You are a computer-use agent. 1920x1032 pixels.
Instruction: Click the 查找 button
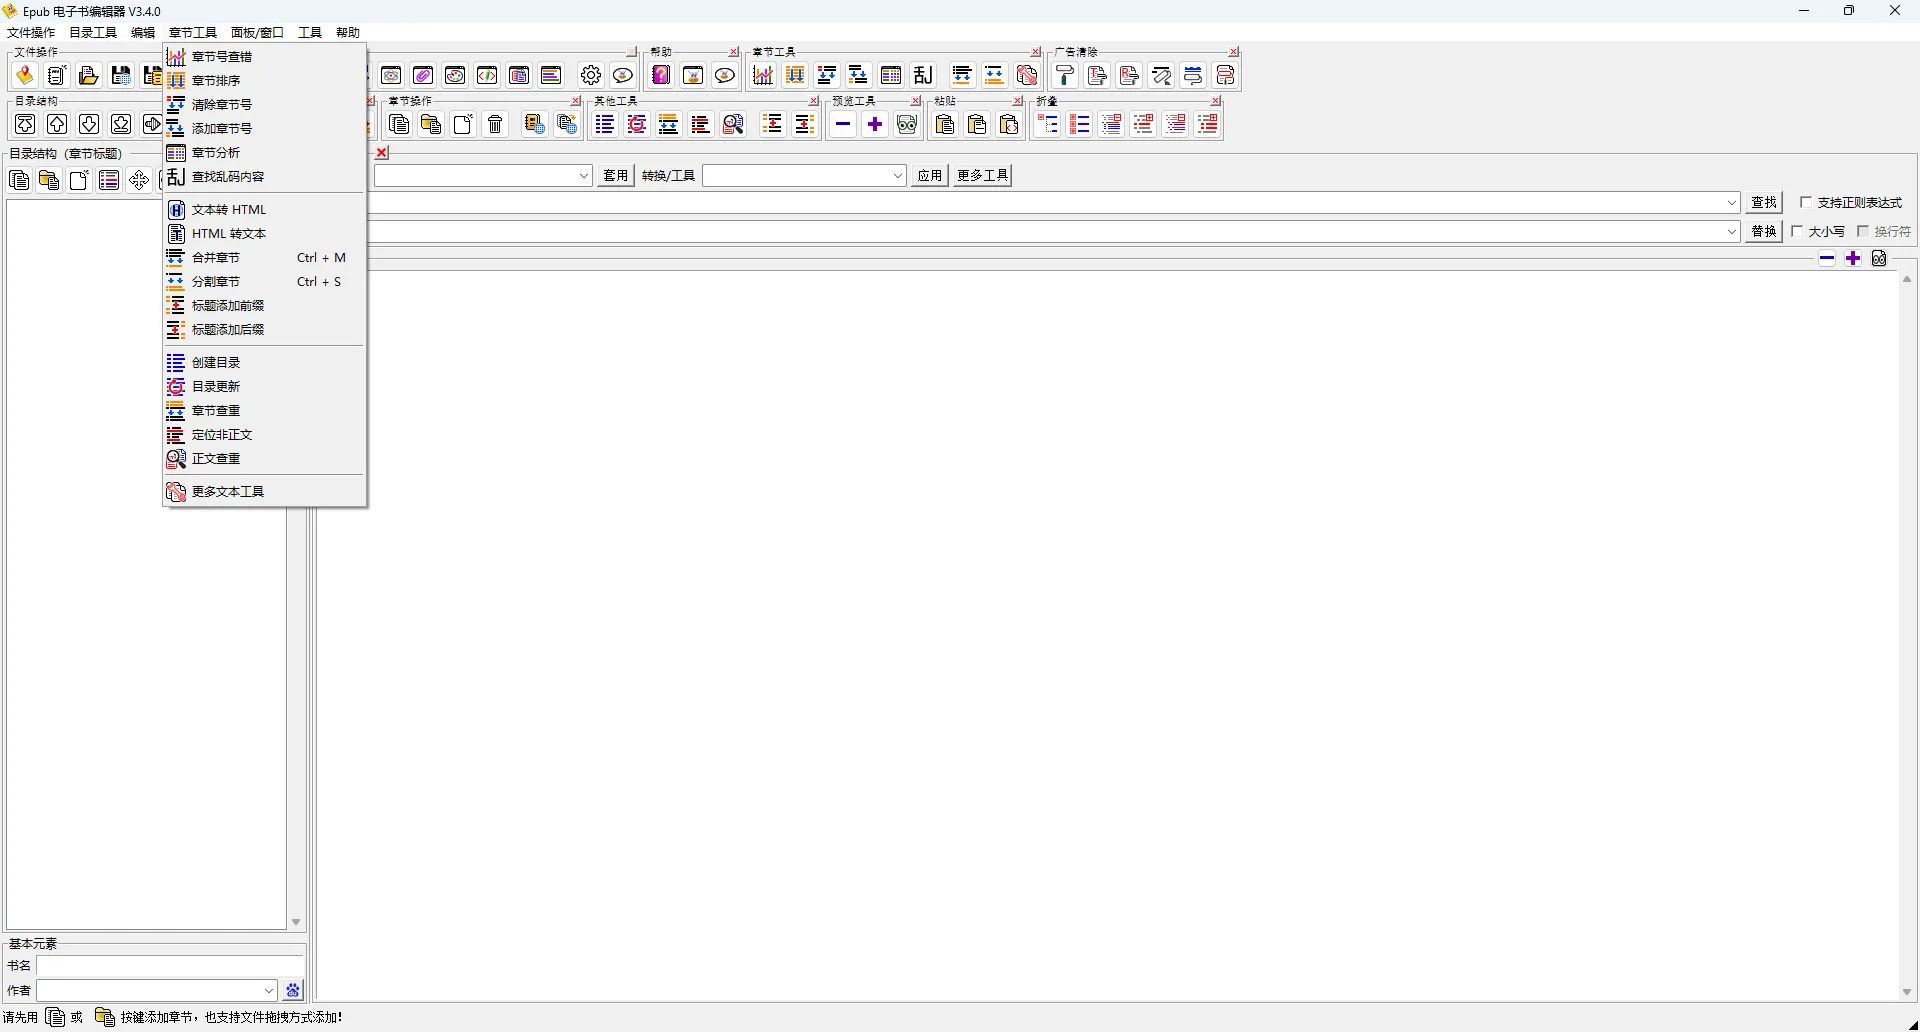[x=1764, y=203]
